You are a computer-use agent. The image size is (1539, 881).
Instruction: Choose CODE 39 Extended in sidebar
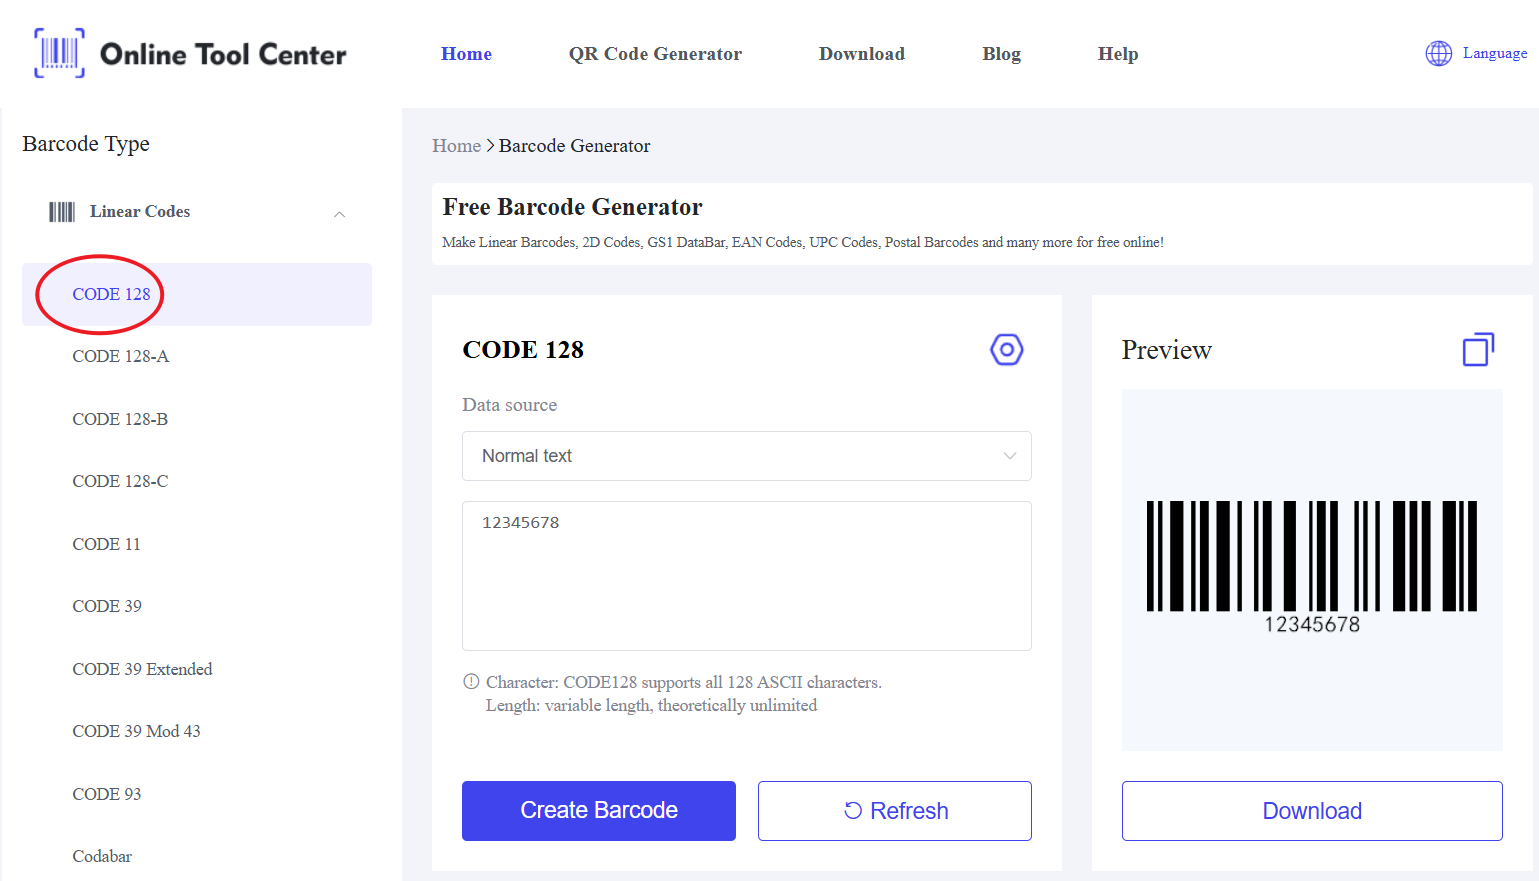click(x=142, y=669)
